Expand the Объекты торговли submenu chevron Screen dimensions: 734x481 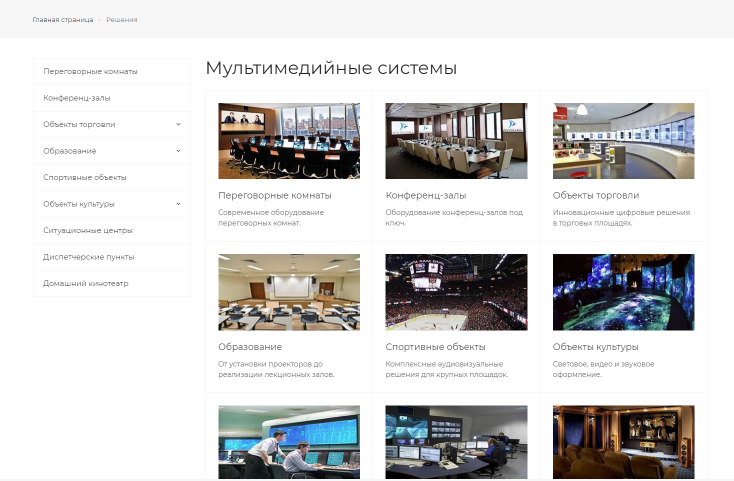(x=178, y=124)
